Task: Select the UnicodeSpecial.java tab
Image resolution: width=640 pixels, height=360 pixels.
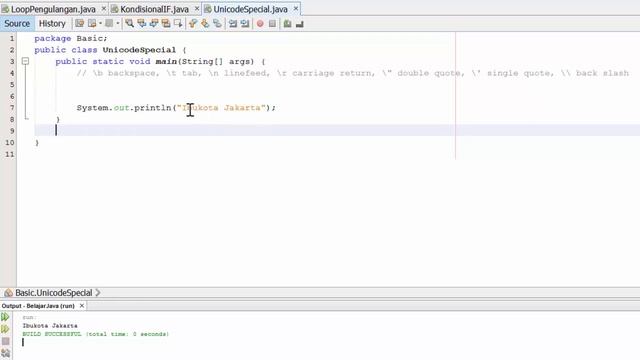Action: point(250,9)
